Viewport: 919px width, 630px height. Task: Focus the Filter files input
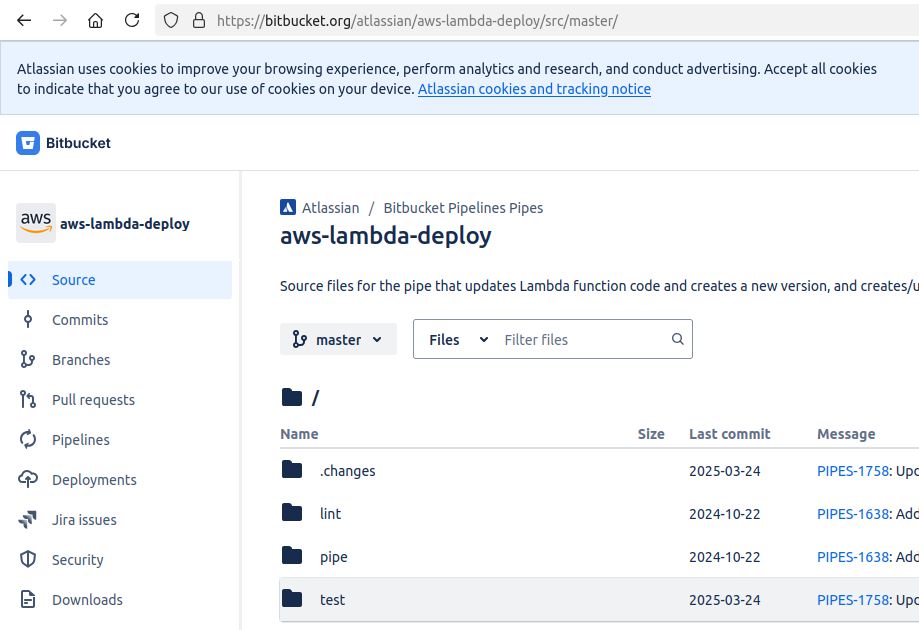(584, 339)
